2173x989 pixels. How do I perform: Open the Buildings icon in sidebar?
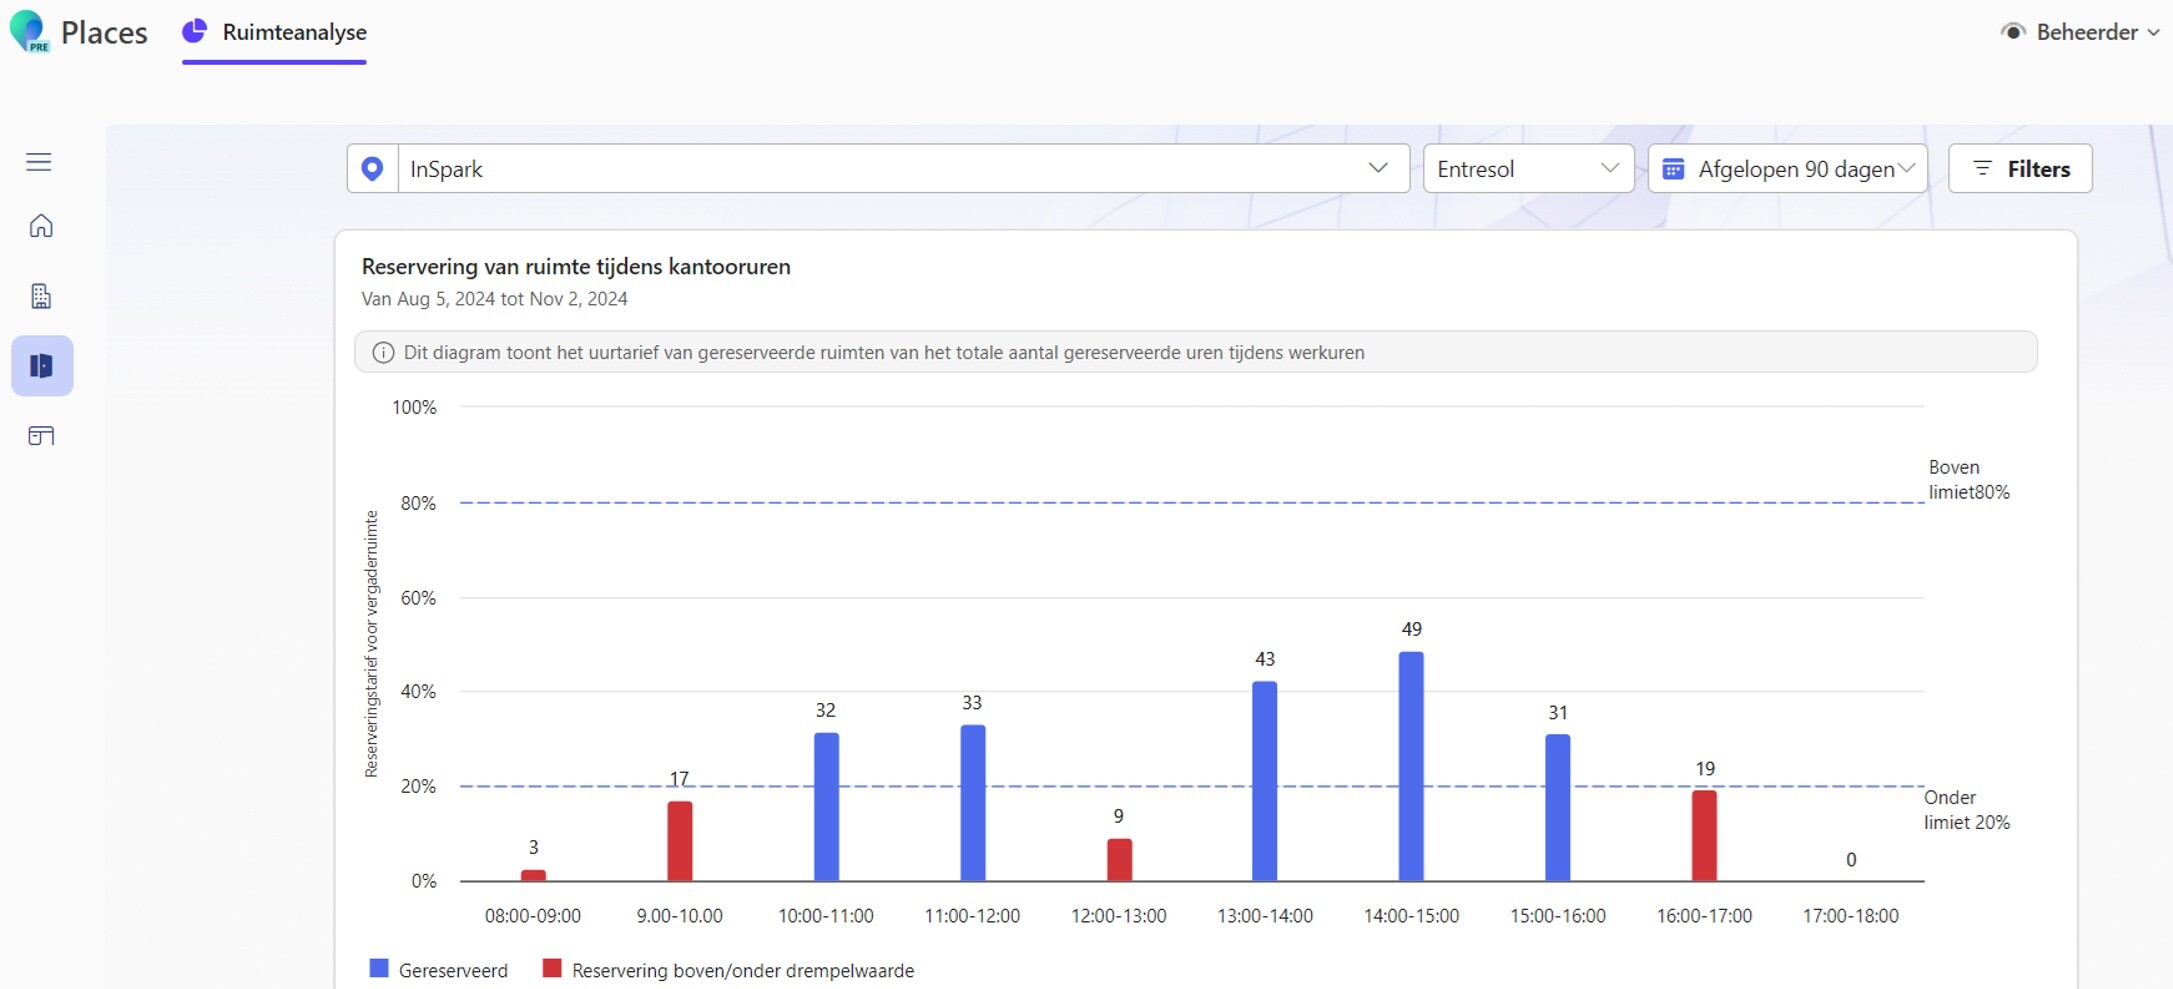tap(41, 296)
